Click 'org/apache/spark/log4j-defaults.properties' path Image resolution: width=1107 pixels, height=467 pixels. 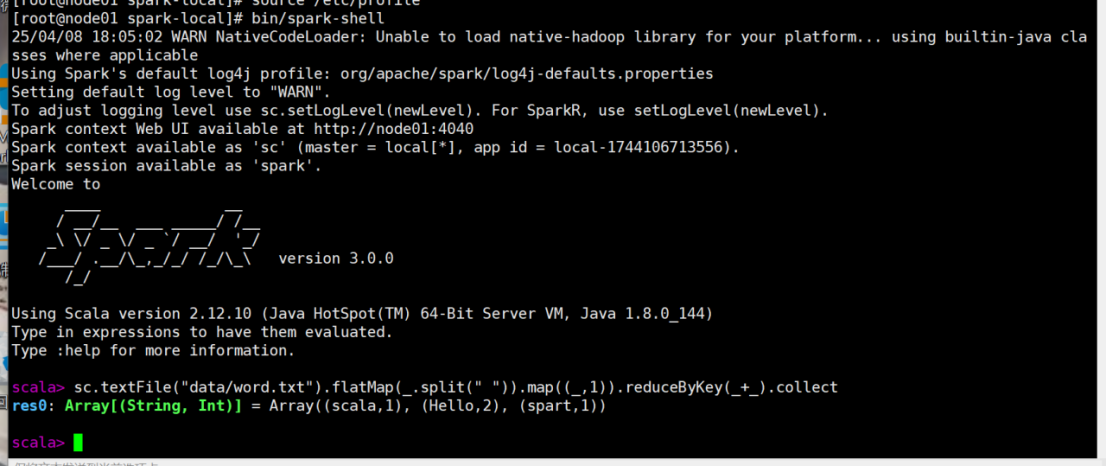527,74
